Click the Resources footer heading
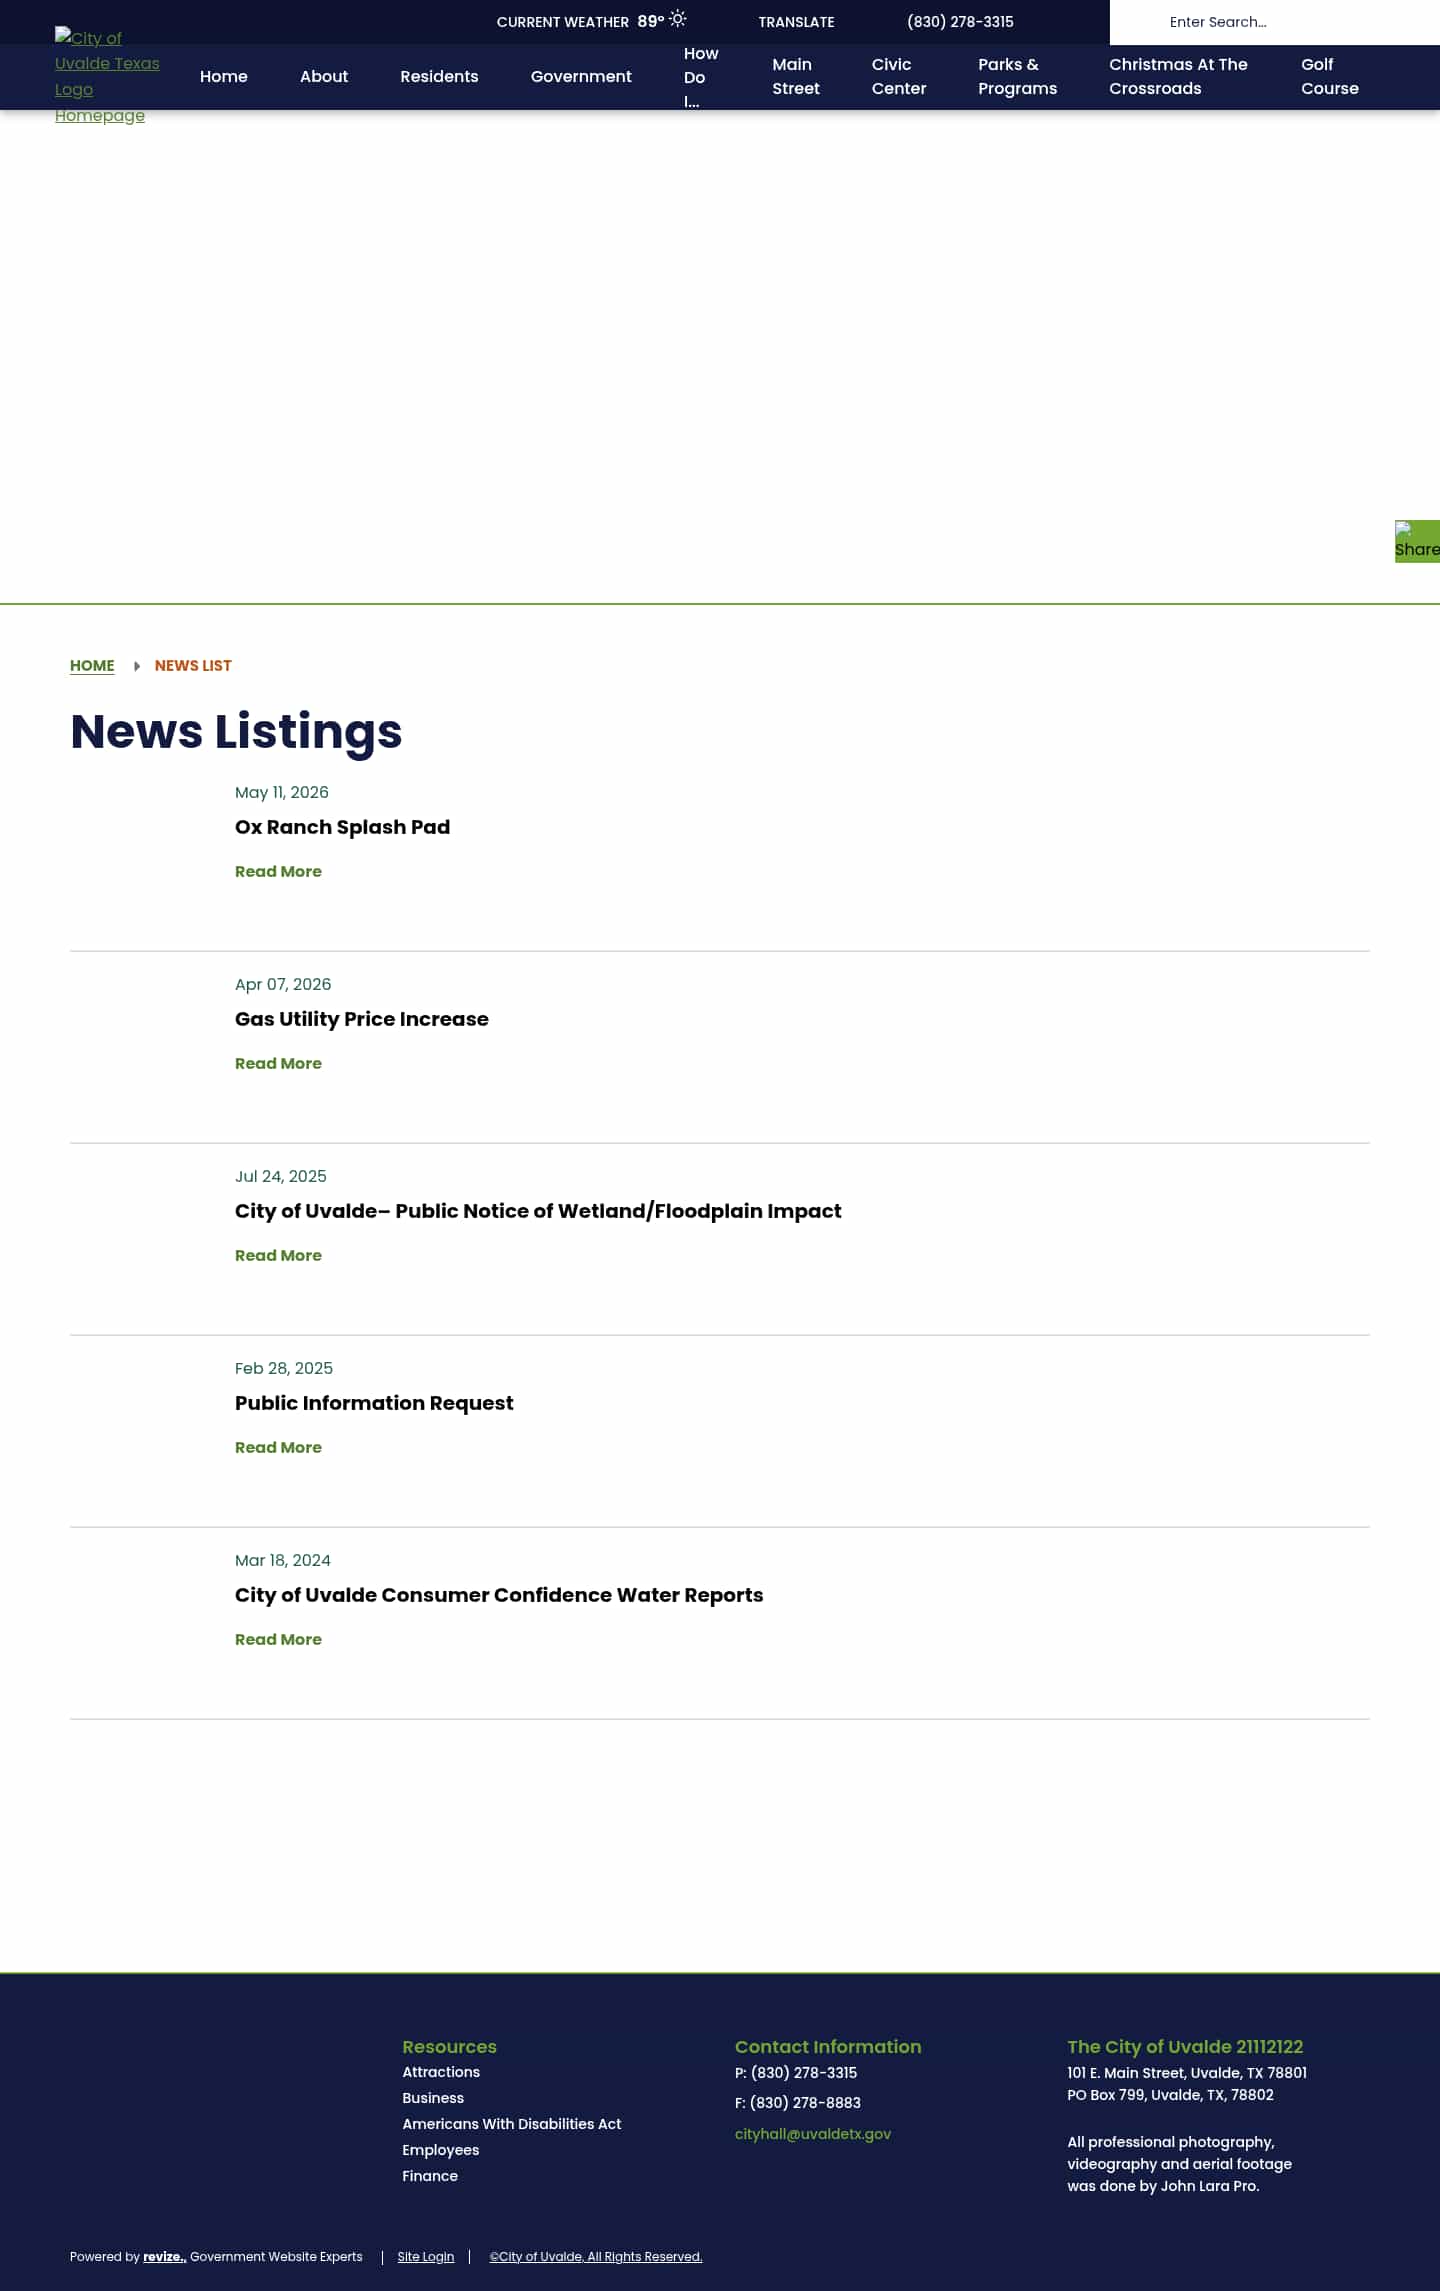1440x2291 pixels. pos(450,2047)
